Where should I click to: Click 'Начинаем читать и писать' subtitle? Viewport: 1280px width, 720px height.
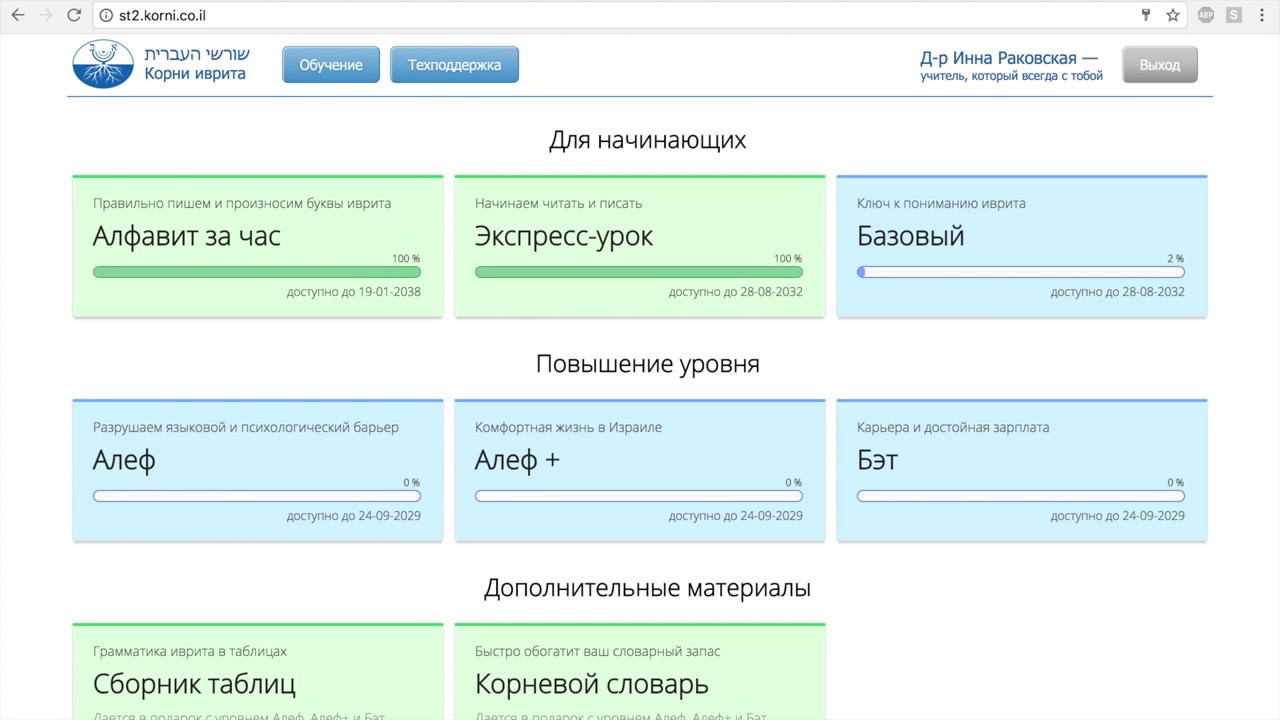(558, 203)
